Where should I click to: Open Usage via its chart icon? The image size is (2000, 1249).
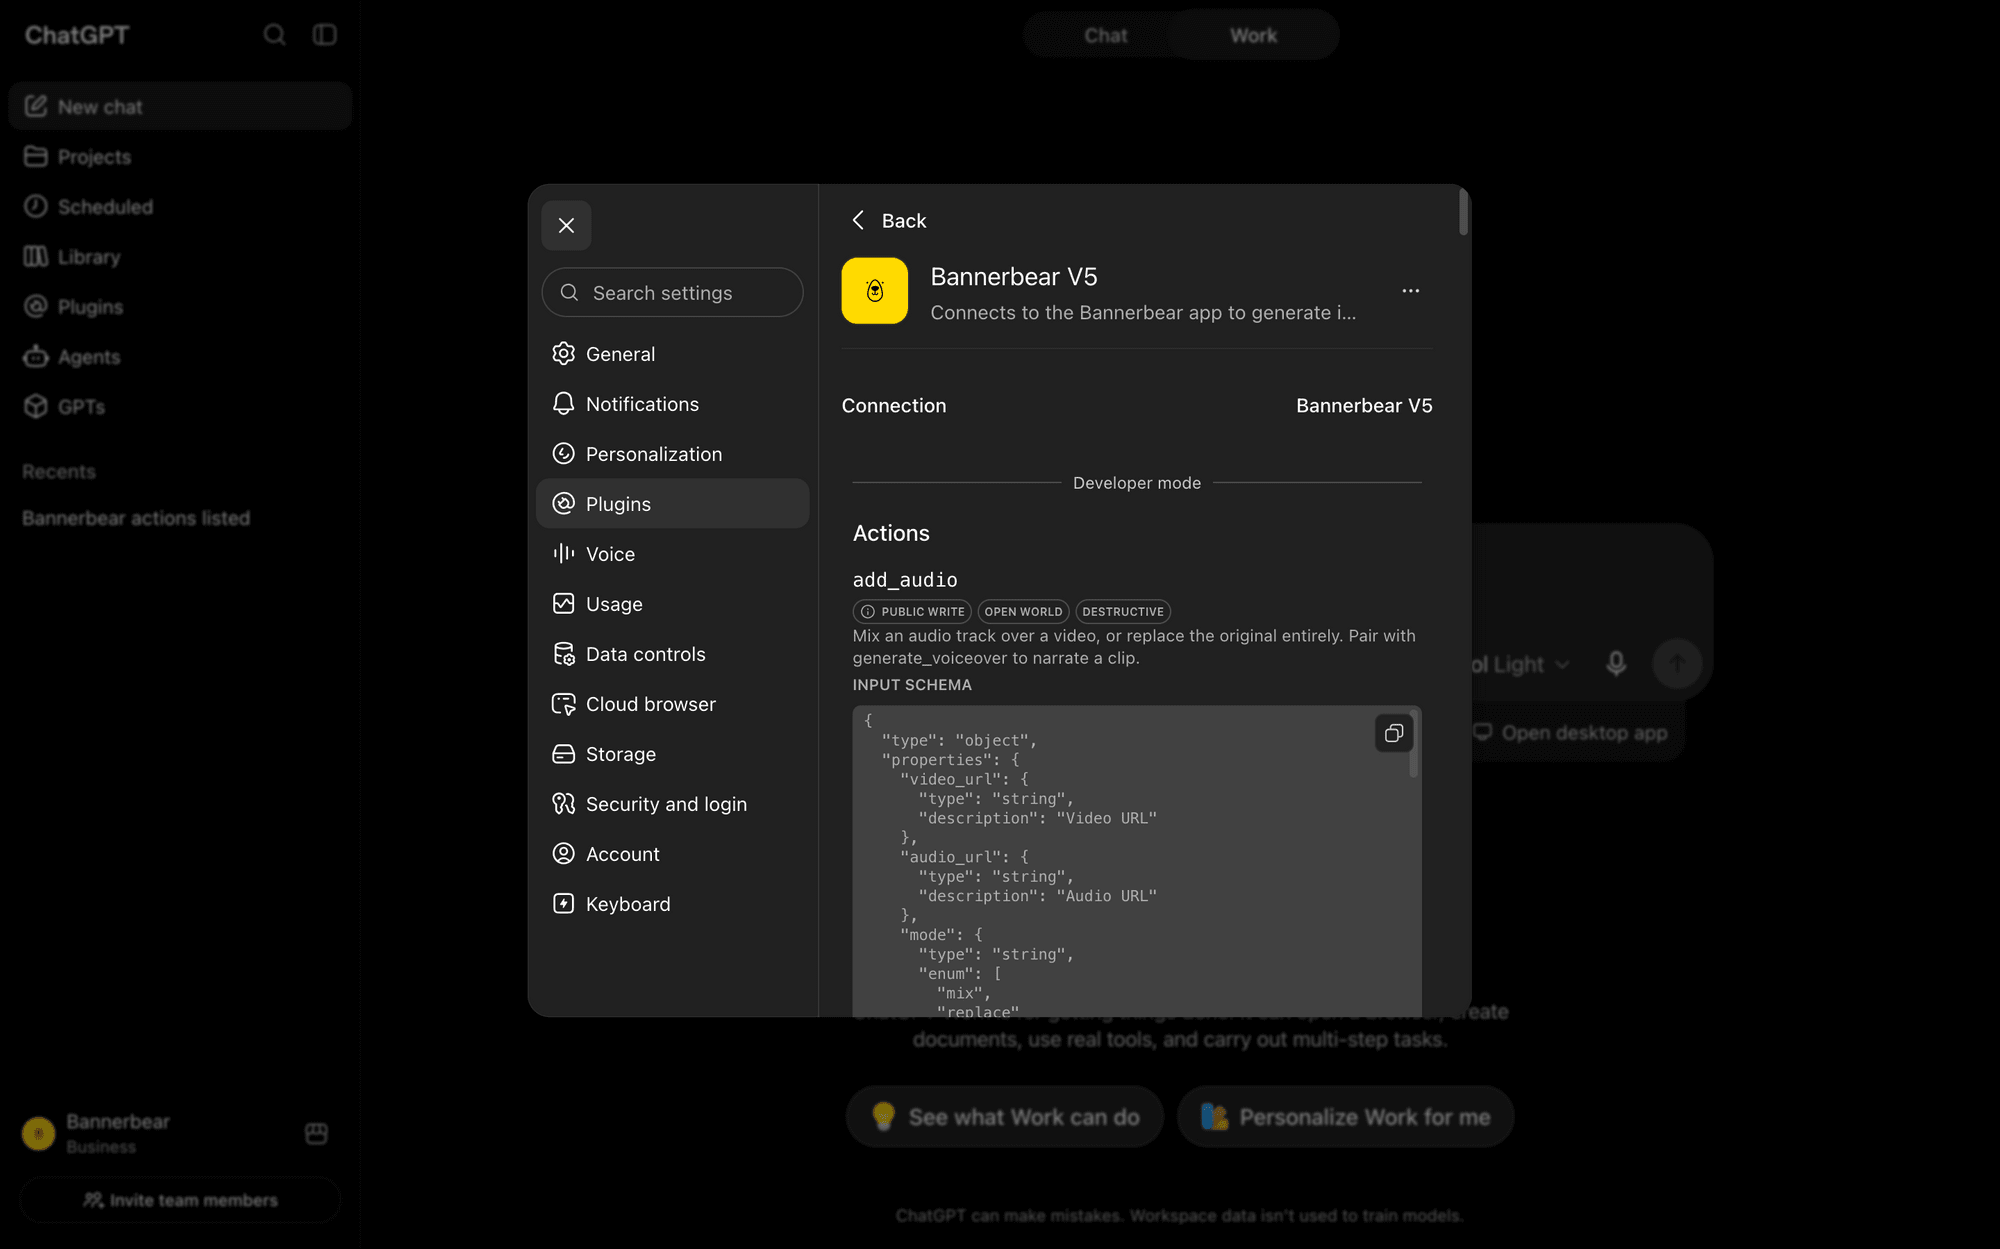[x=564, y=604]
